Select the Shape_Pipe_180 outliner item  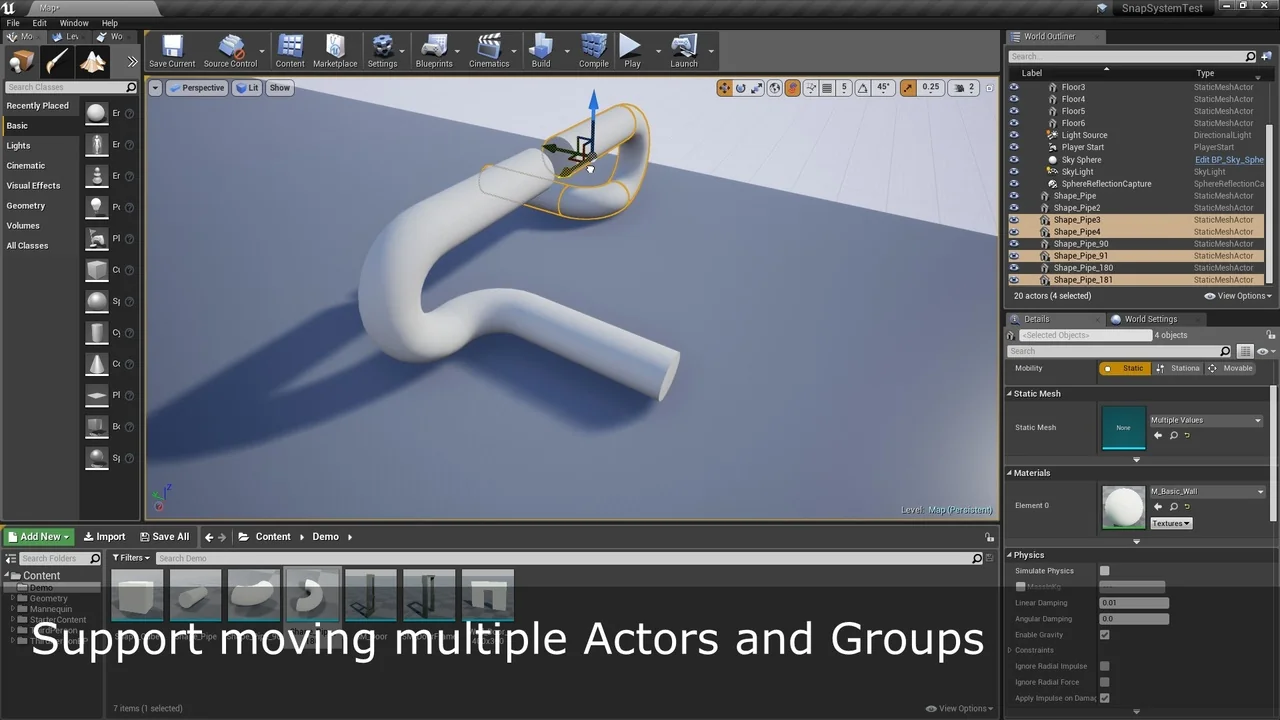click(x=1083, y=268)
